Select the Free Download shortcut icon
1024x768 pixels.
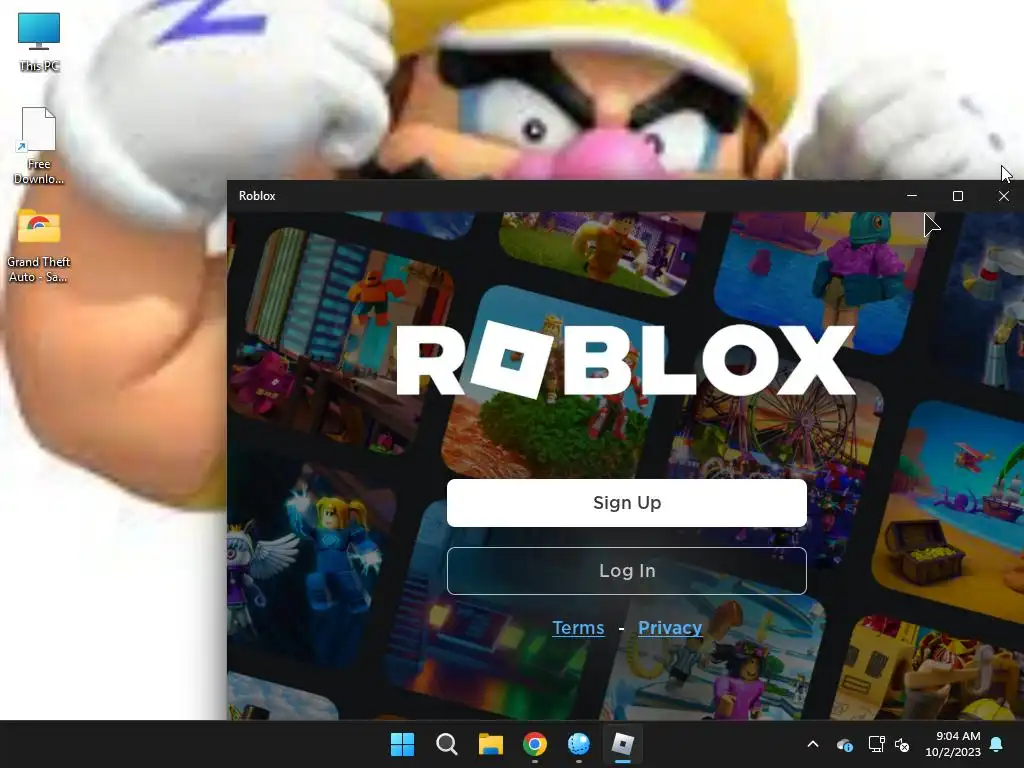[x=39, y=145]
